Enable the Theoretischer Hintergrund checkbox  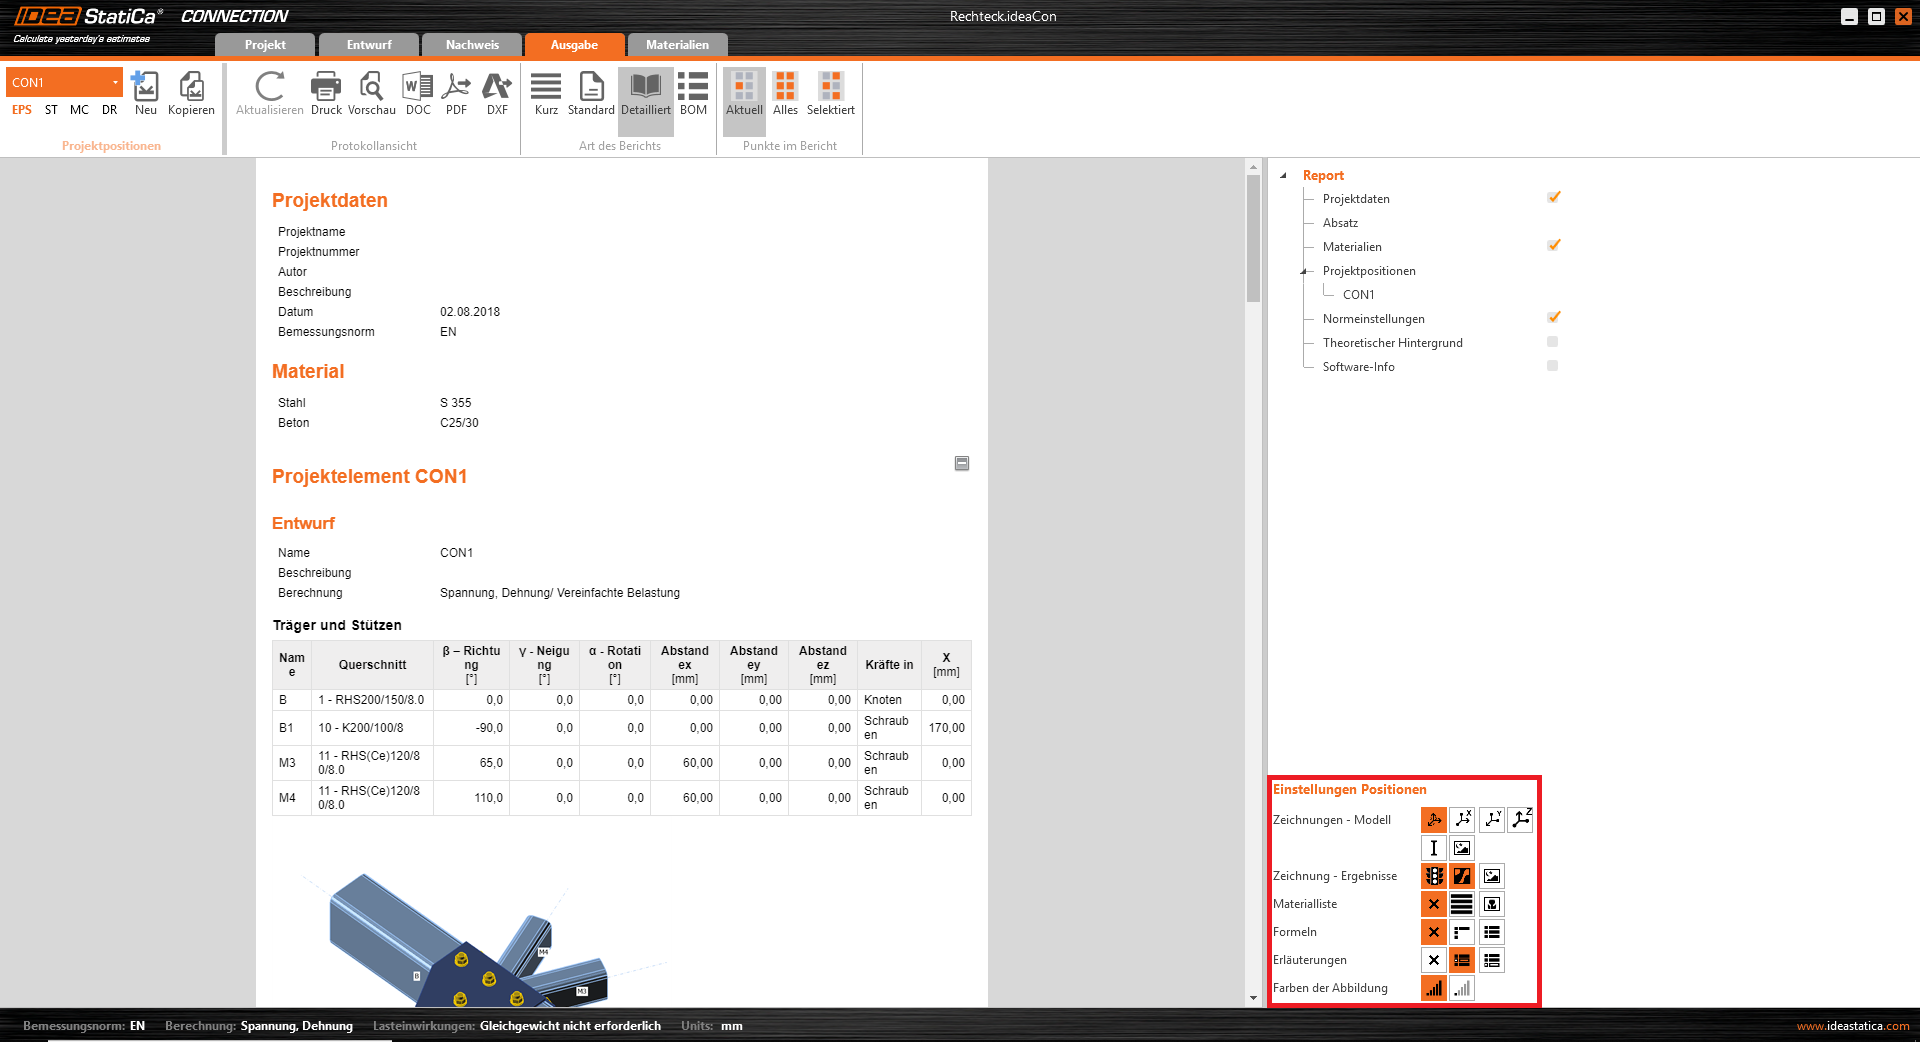click(1552, 342)
